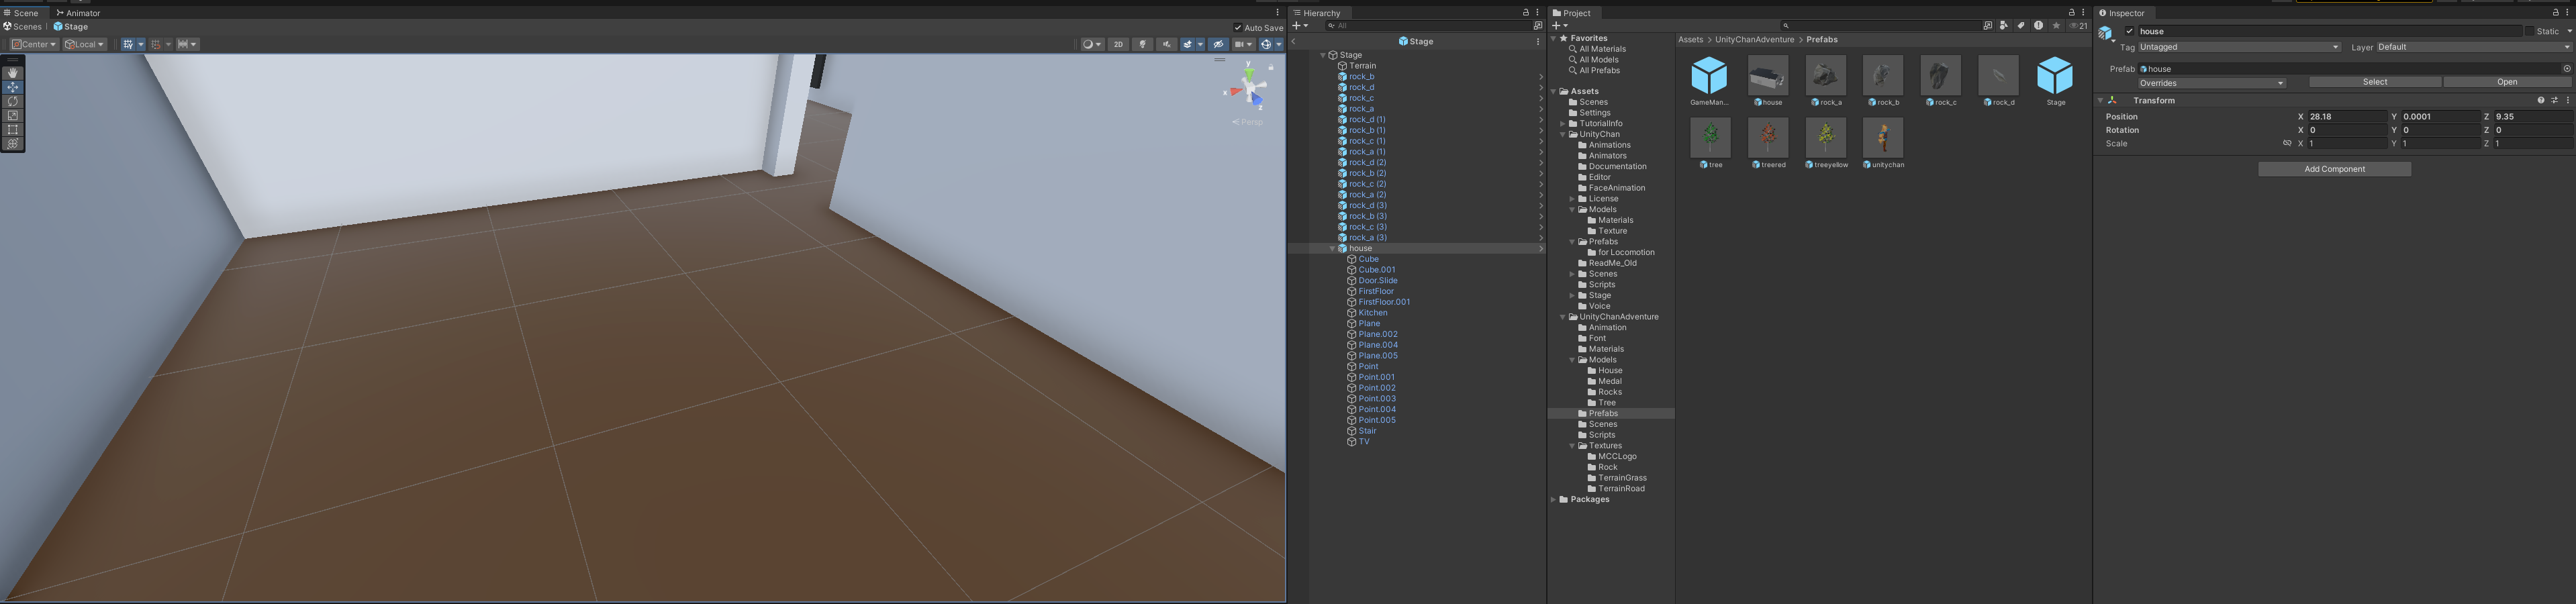The image size is (2576, 604).
Task: Collapse the house object in Hierarchy
Action: pyautogui.click(x=1332, y=248)
